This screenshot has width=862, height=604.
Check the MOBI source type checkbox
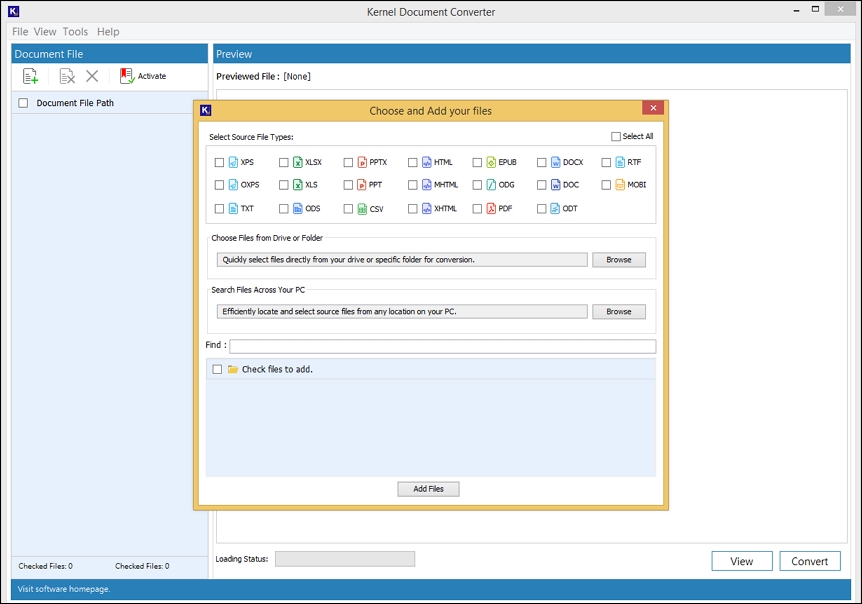pyautogui.click(x=606, y=185)
